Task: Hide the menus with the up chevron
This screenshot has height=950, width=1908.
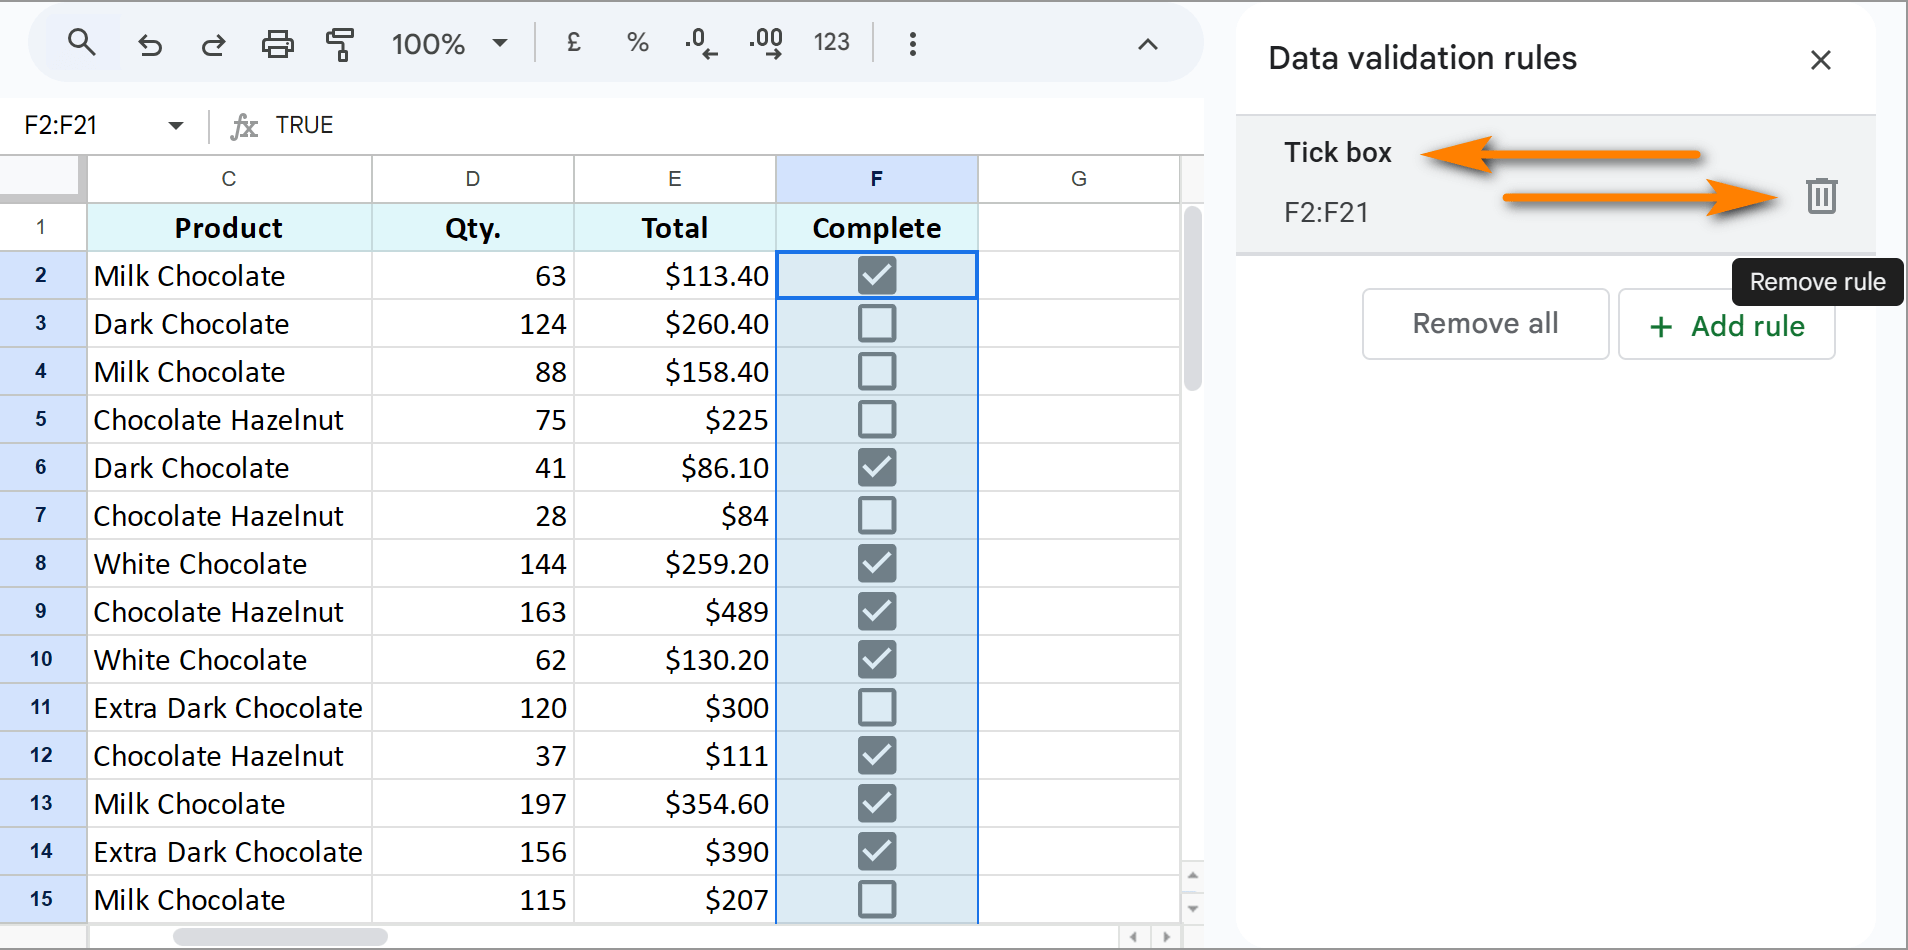Action: pos(1148,44)
